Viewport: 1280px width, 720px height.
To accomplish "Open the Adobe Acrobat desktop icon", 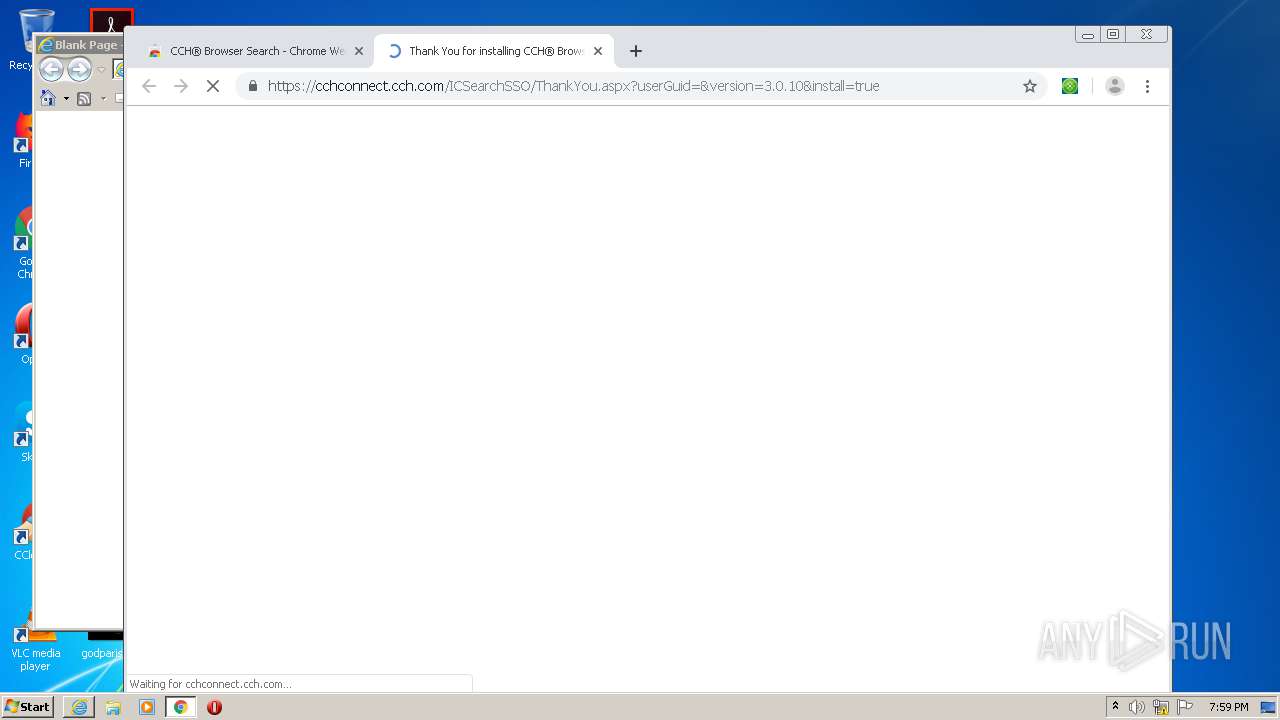I will [x=111, y=20].
